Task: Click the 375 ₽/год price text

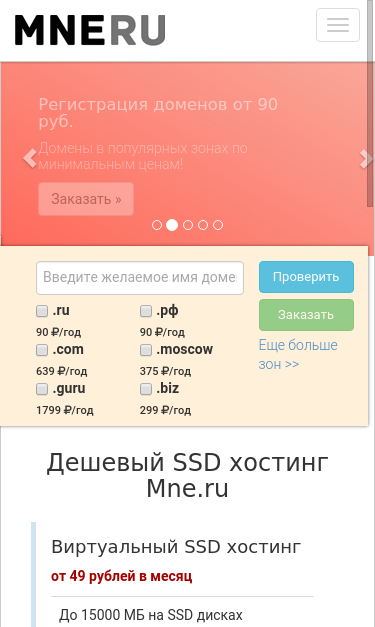Action: pyautogui.click(x=166, y=371)
